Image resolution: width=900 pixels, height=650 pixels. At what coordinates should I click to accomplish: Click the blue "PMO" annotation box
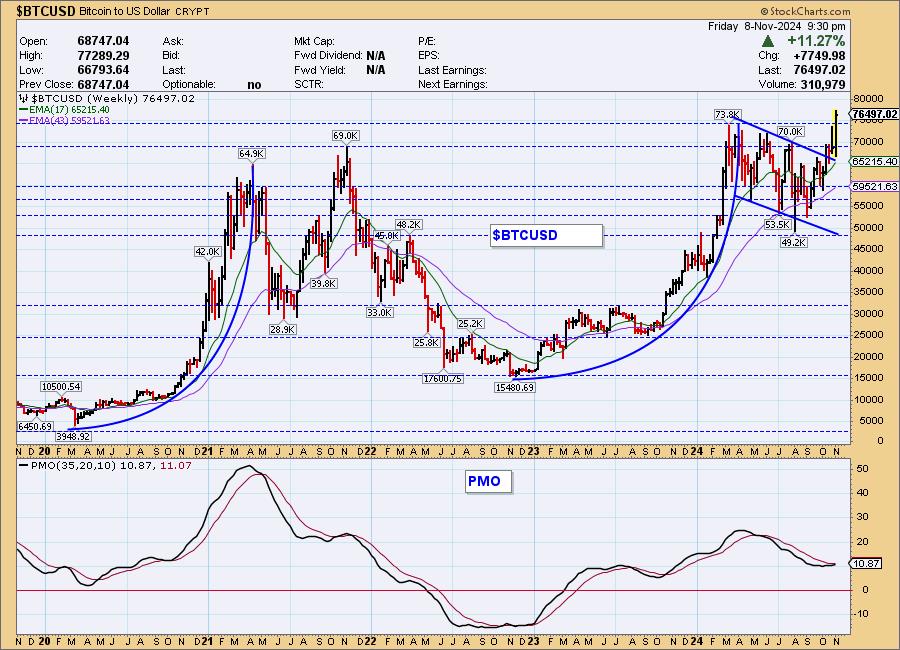tap(488, 481)
